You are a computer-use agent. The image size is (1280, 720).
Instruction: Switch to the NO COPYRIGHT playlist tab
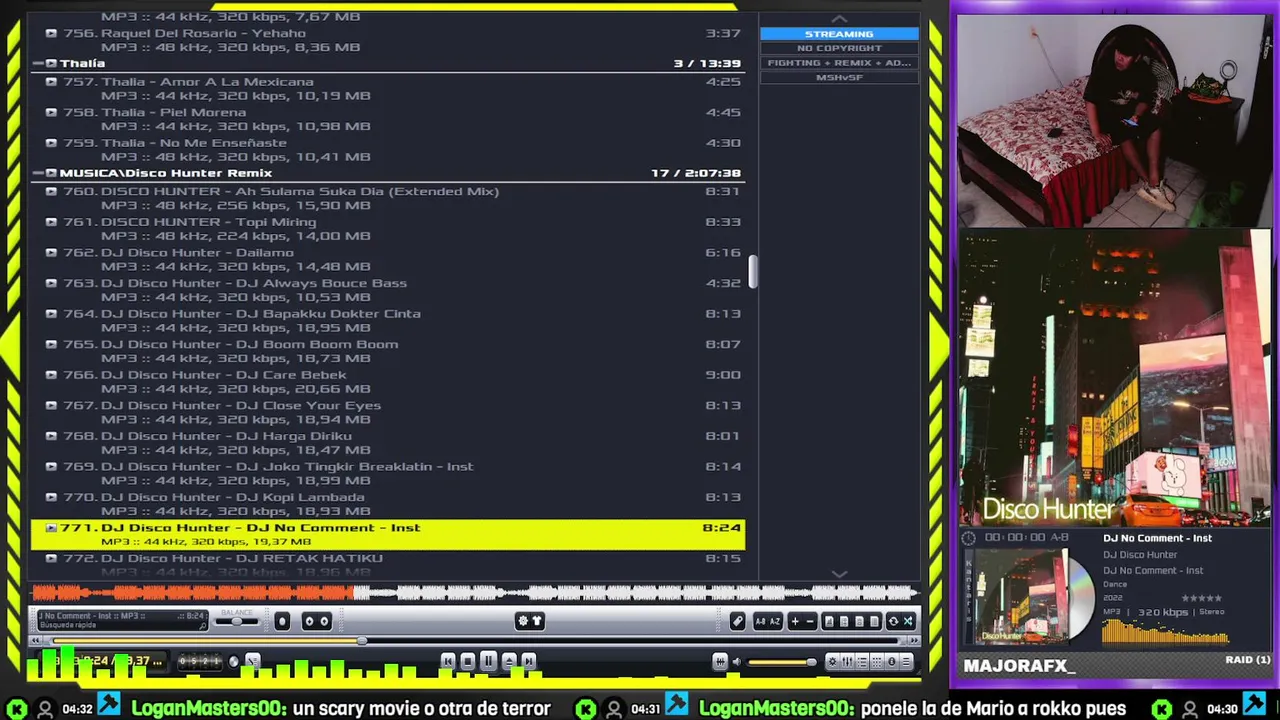pos(839,48)
